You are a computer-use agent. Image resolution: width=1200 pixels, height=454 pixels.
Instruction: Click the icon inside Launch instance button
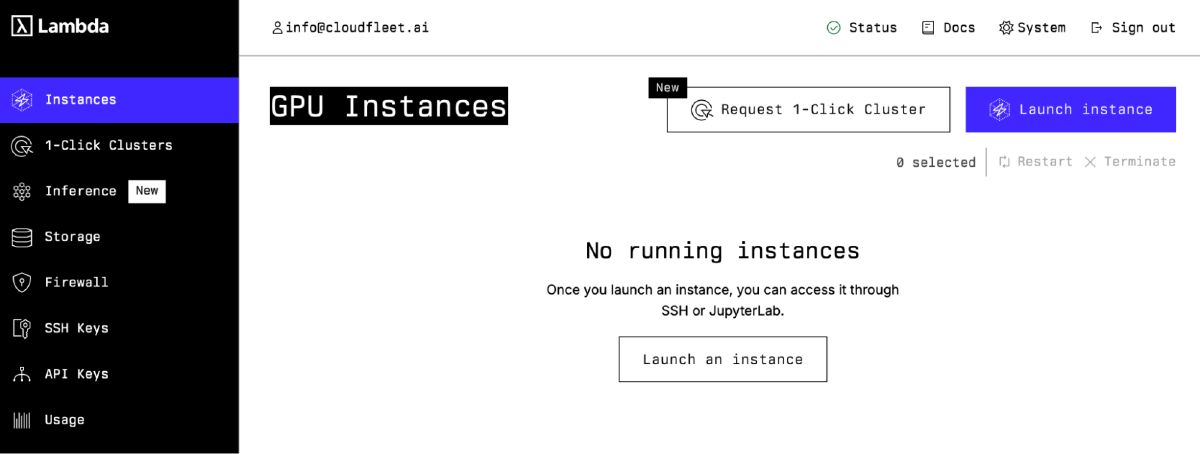tap(999, 110)
